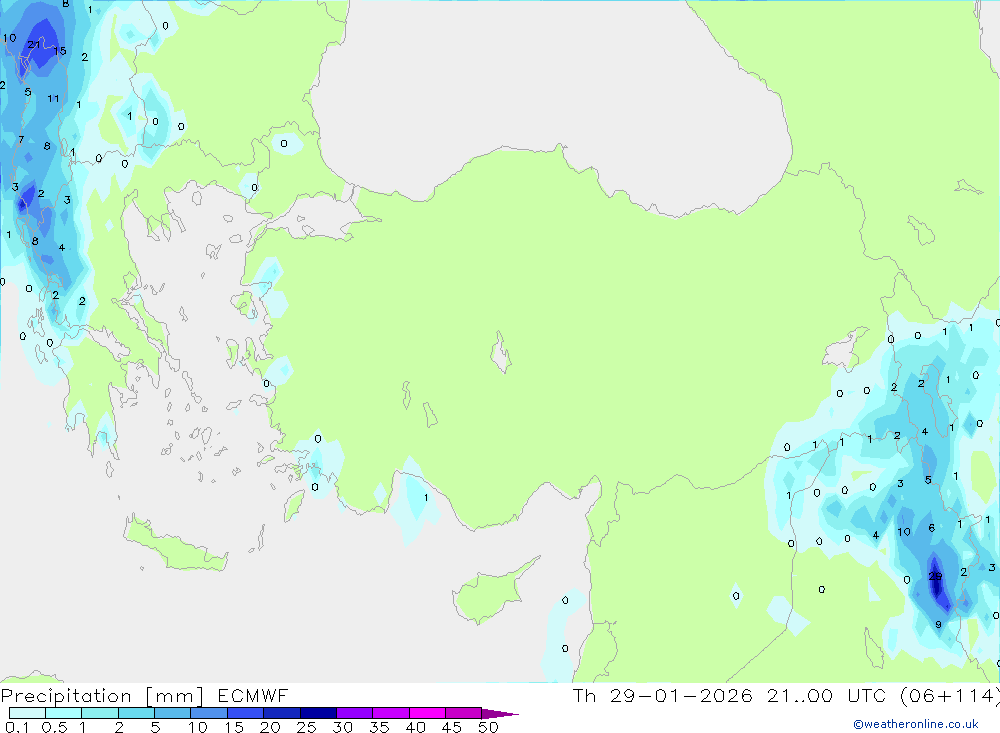Click the "9" precipitation value on map

(938, 625)
